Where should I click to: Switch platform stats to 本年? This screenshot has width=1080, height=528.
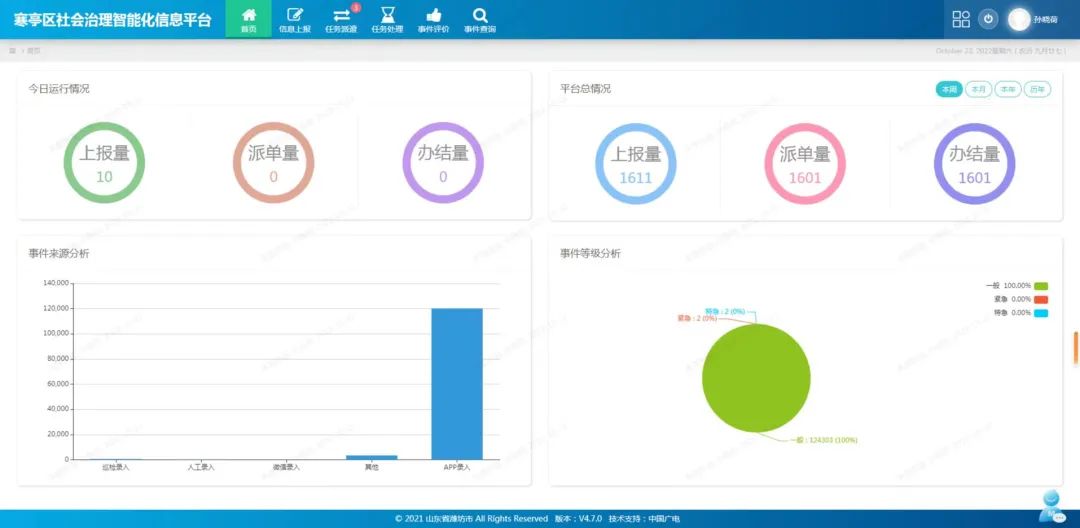pos(1008,90)
